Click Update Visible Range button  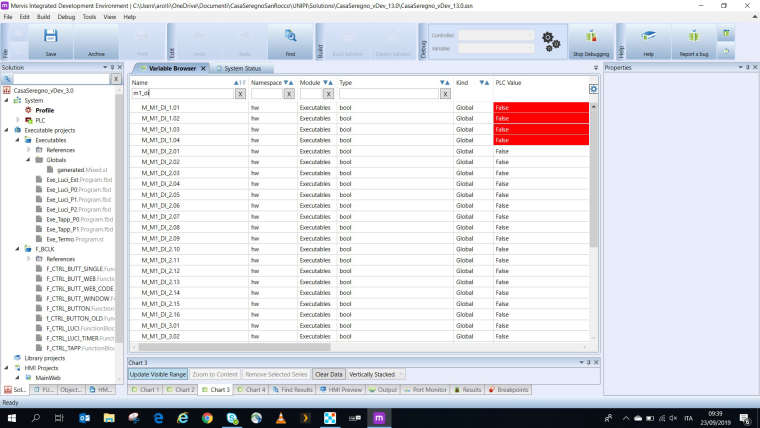click(x=158, y=374)
